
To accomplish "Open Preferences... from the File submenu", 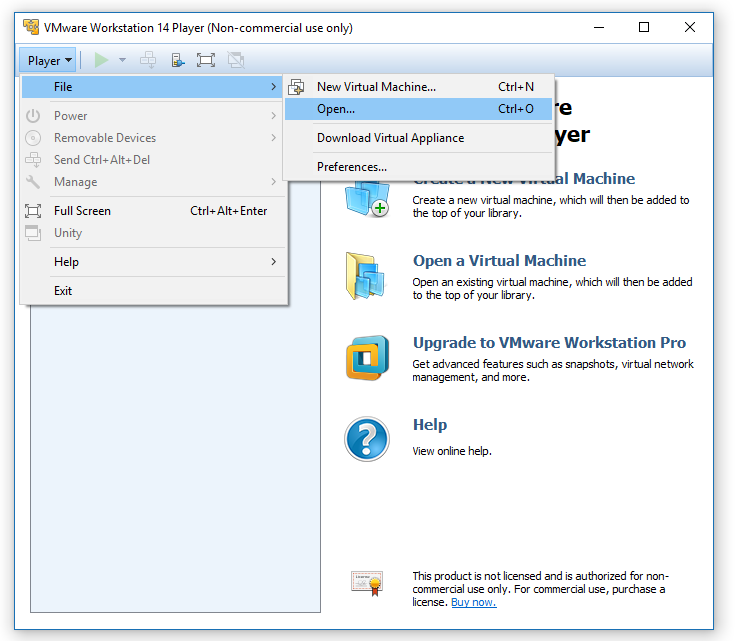I will click(352, 167).
